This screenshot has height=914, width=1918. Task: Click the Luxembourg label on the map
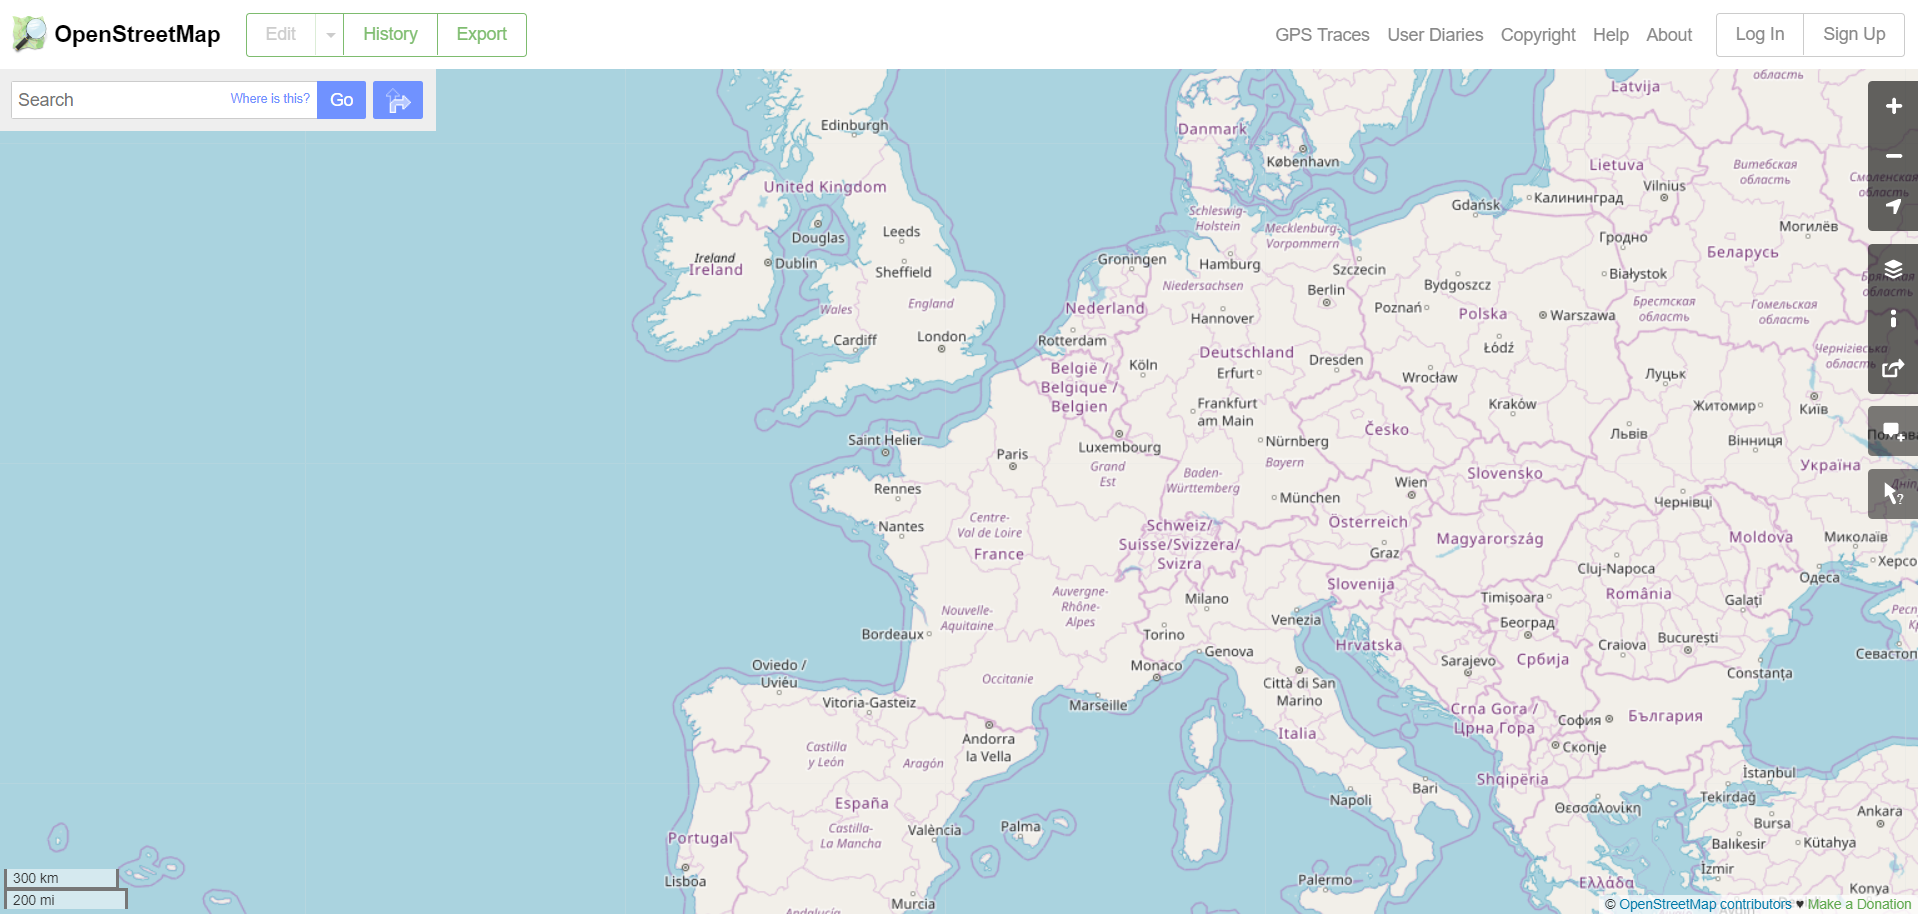1120,448
